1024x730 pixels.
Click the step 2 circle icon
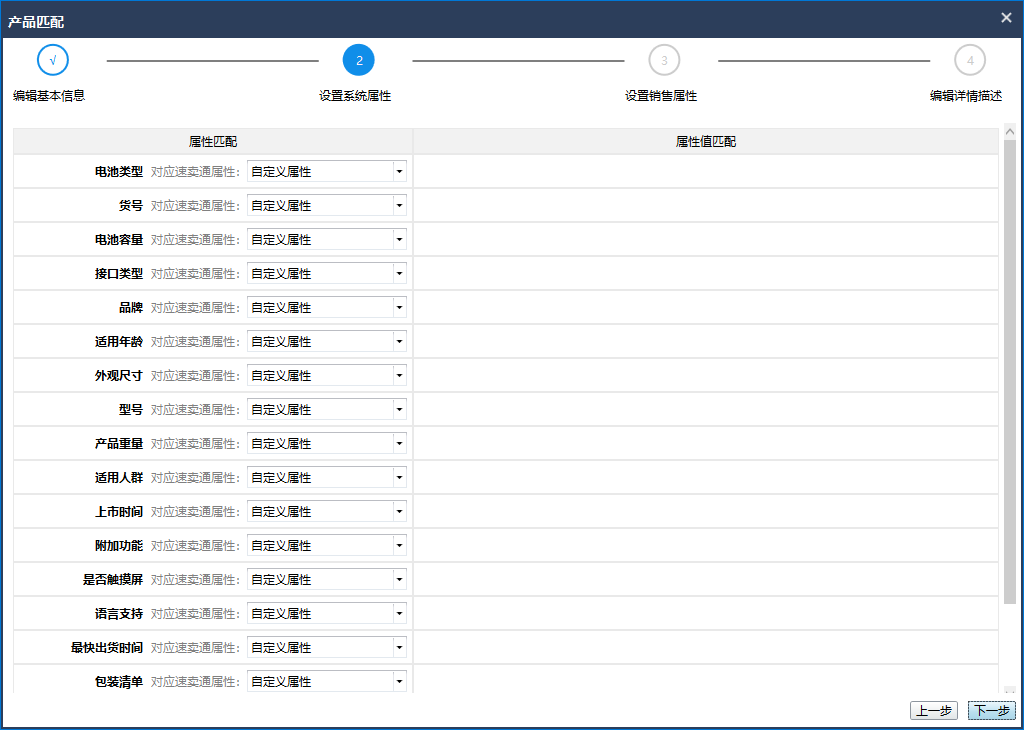[x=358, y=60]
